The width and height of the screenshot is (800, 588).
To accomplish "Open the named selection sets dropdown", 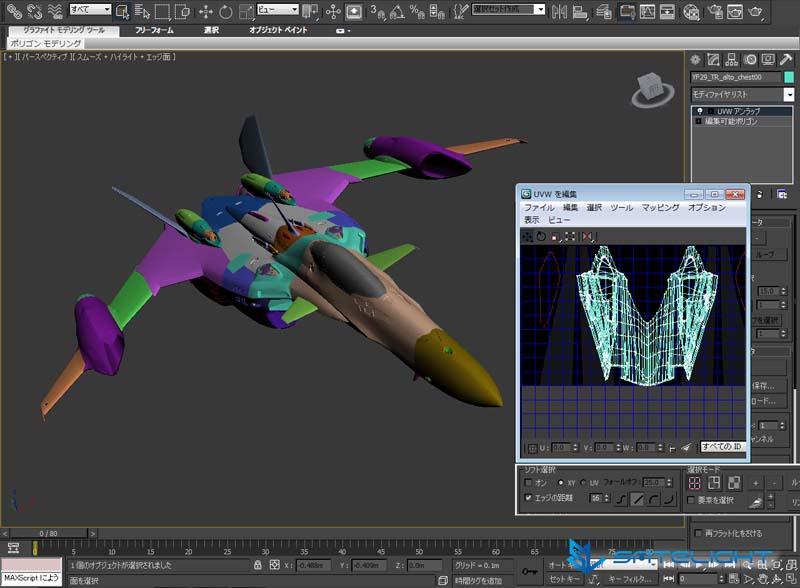I will [x=508, y=9].
